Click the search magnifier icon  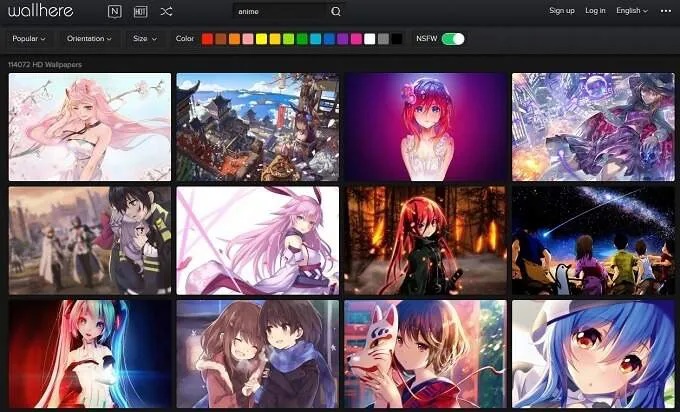click(x=336, y=12)
